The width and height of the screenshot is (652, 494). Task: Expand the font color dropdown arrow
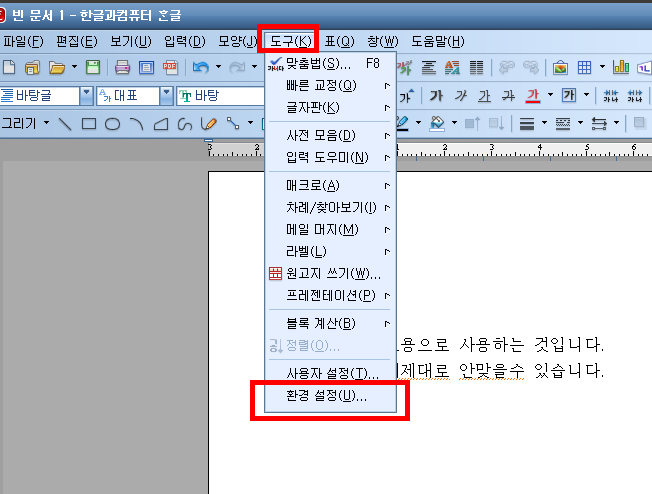[x=551, y=95]
